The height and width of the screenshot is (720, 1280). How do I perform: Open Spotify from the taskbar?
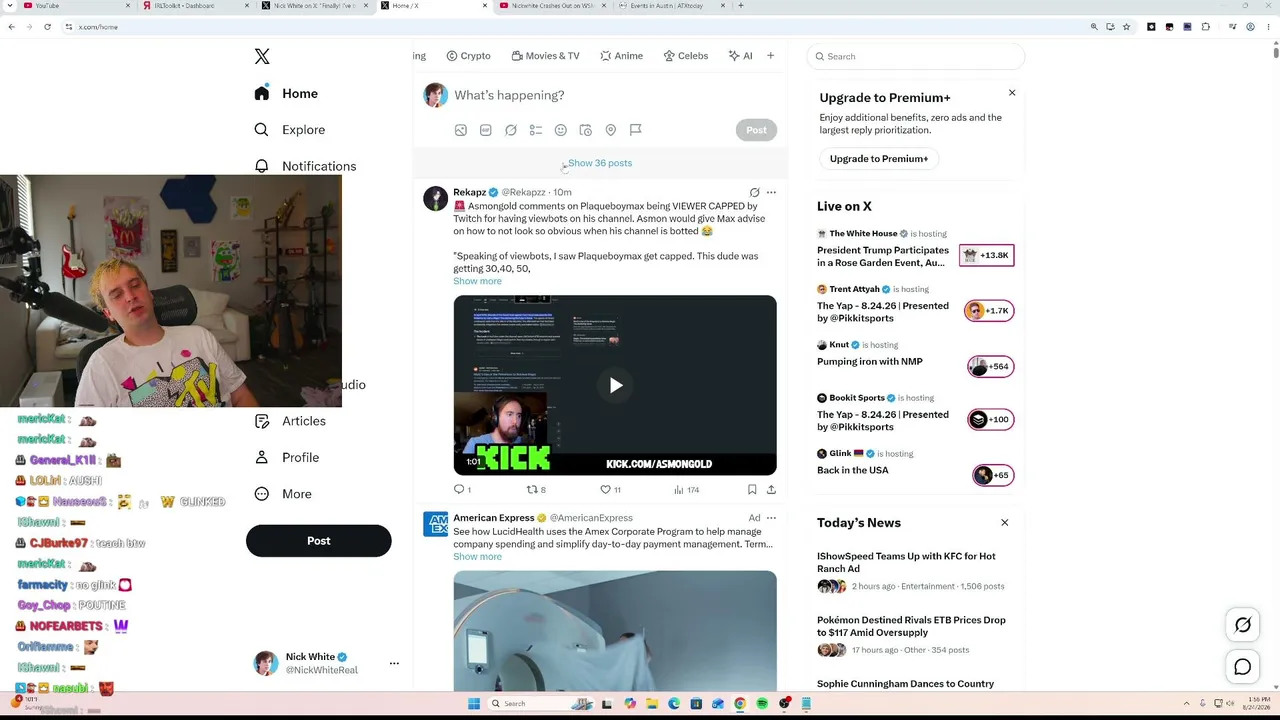pos(762,704)
